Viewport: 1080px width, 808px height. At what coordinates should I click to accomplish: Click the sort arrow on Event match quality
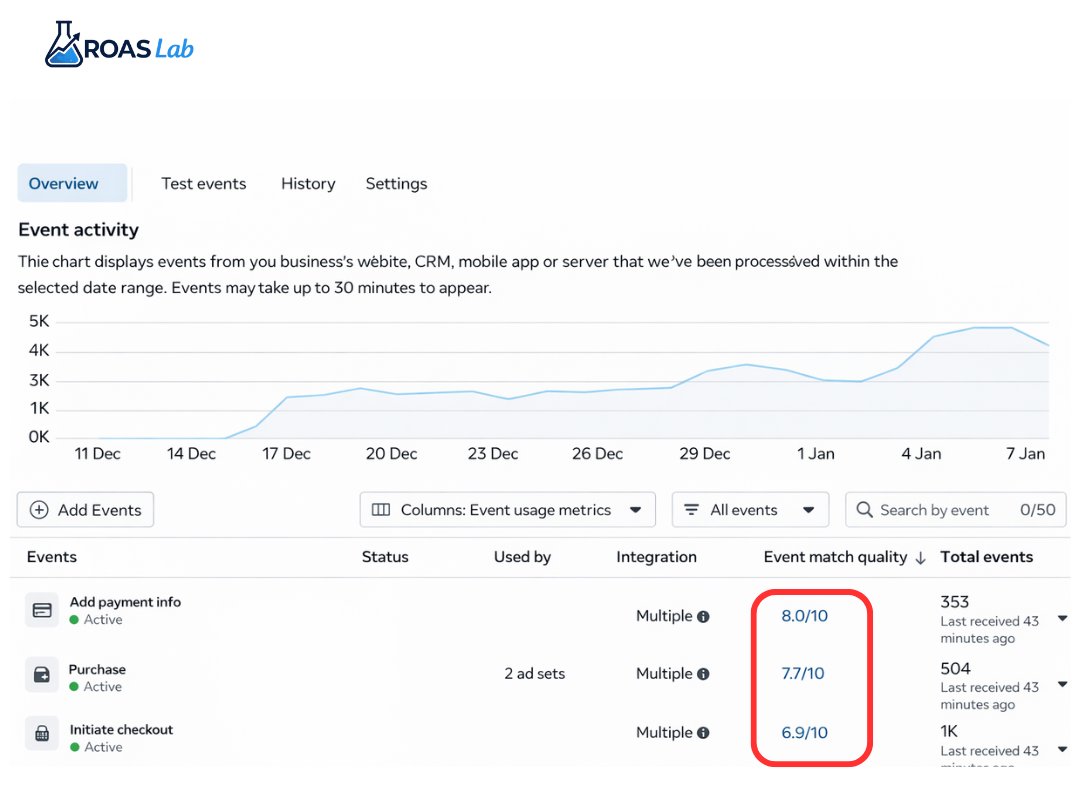[x=920, y=557]
